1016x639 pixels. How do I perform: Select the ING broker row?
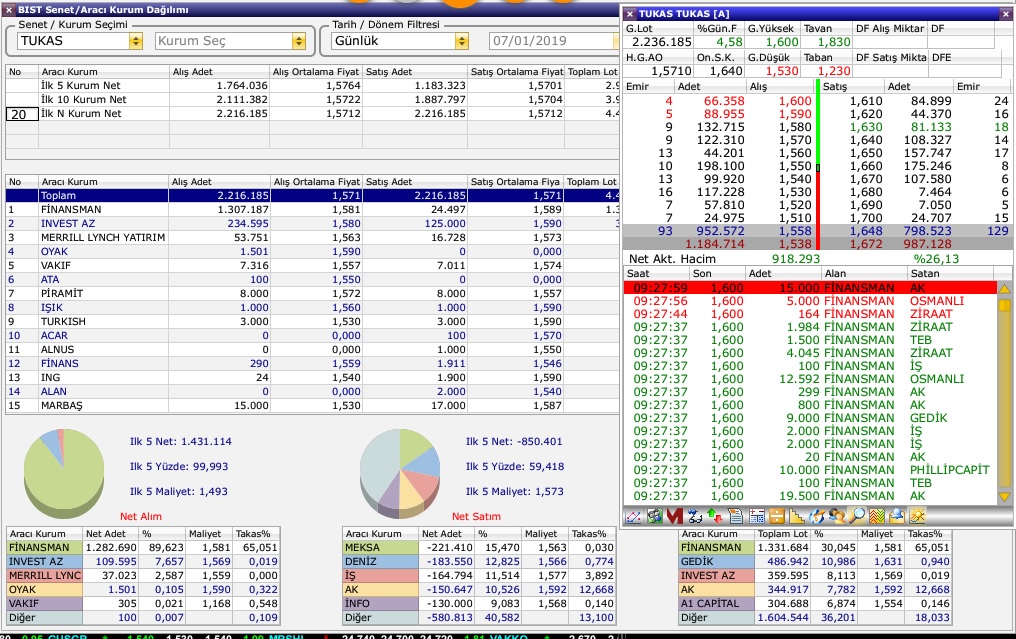coord(312,378)
